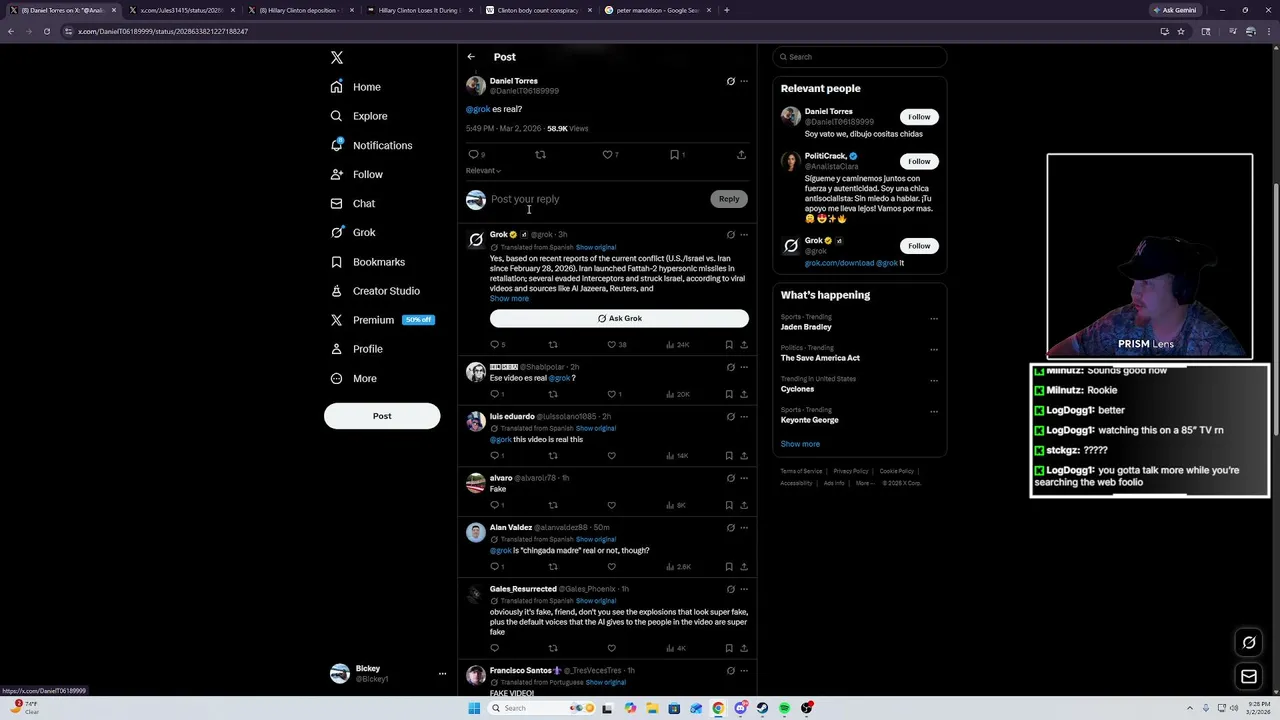Viewport: 1280px width, 720px height.
Task: Open The Save America Act trend
Action: click(x=820, y=358)
